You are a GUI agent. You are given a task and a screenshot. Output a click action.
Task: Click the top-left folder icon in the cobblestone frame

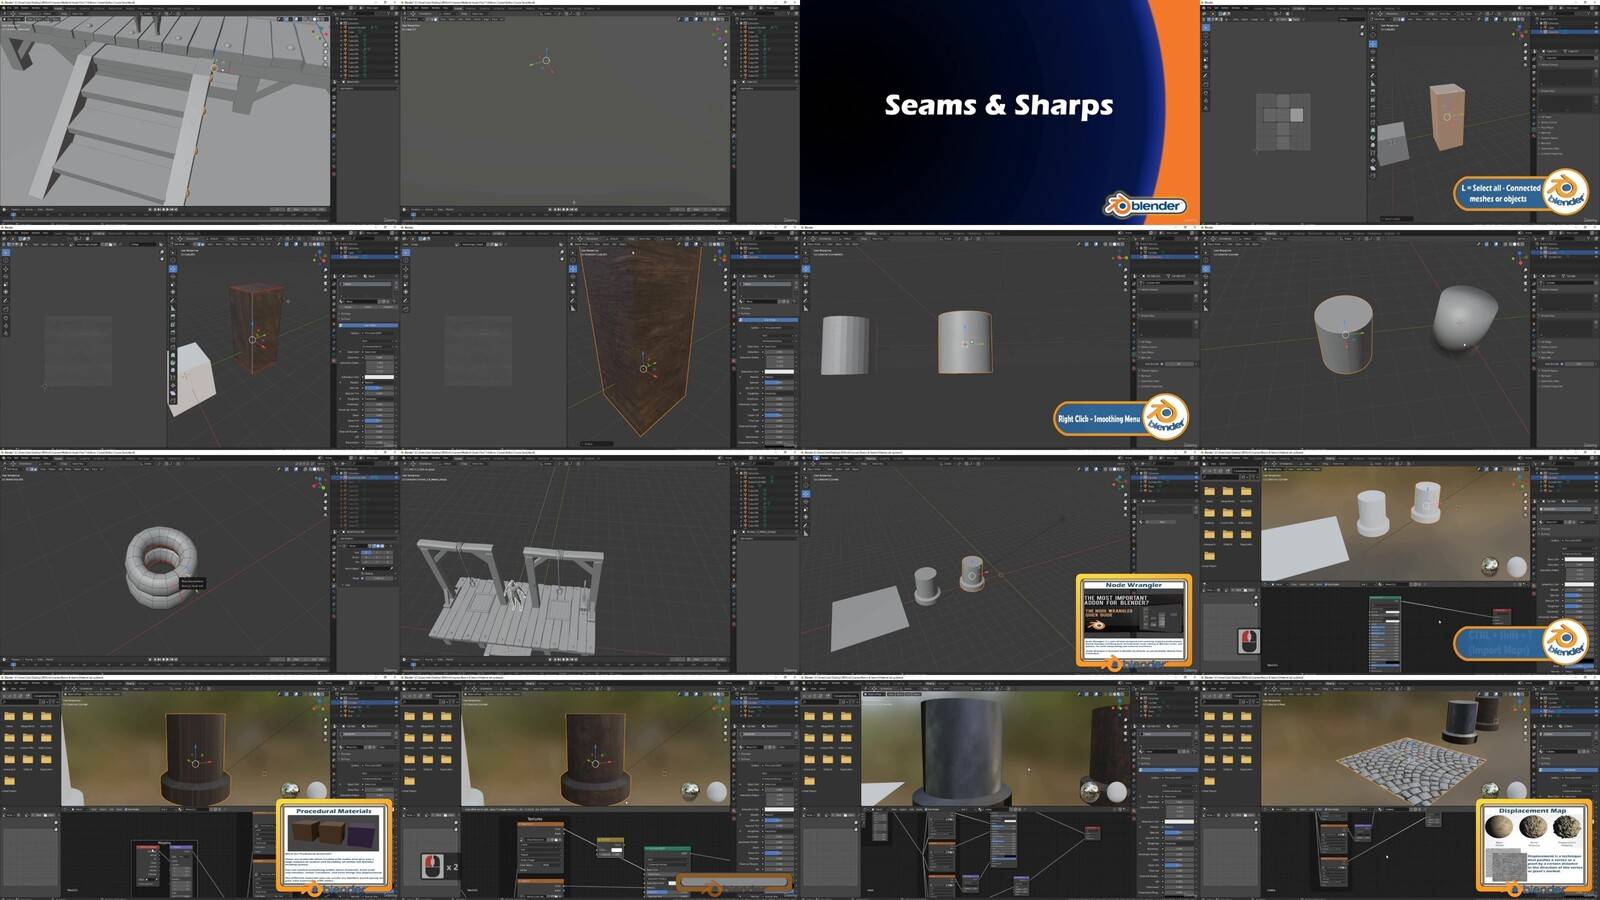[1211, 716]
